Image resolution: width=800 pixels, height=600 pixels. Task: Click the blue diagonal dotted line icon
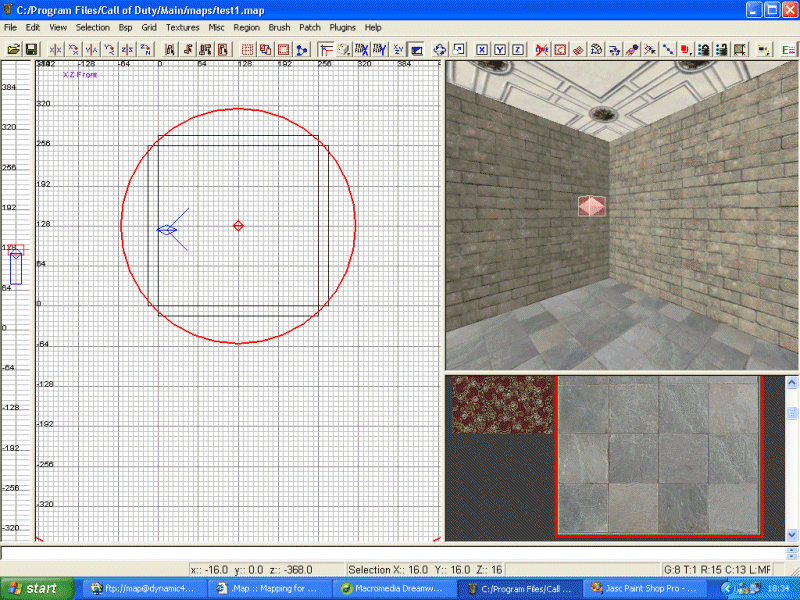pos(668,49)
